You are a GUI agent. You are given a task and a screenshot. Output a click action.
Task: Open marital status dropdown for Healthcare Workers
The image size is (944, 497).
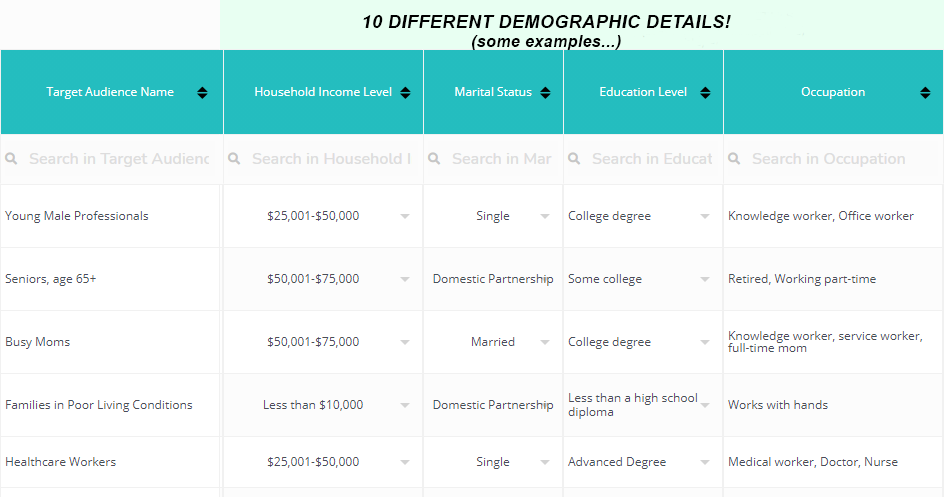point(545,463)
